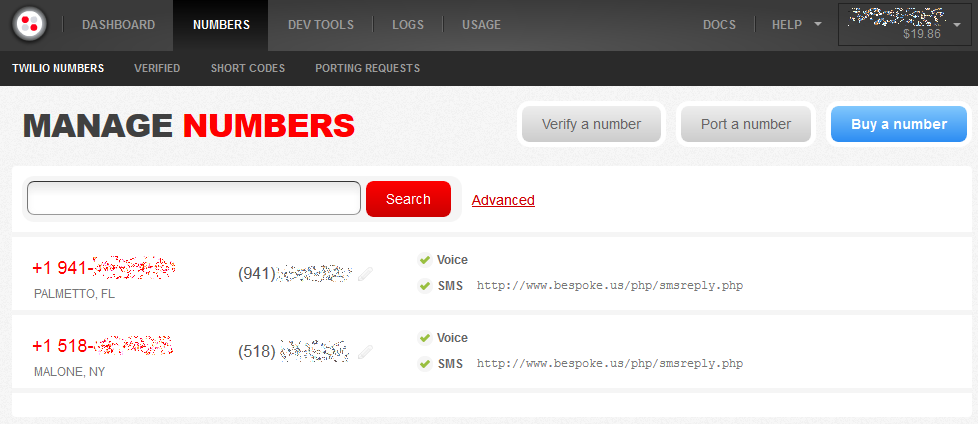
Task: Select the Verified sub-tab
Action: [x=157, y=69]
